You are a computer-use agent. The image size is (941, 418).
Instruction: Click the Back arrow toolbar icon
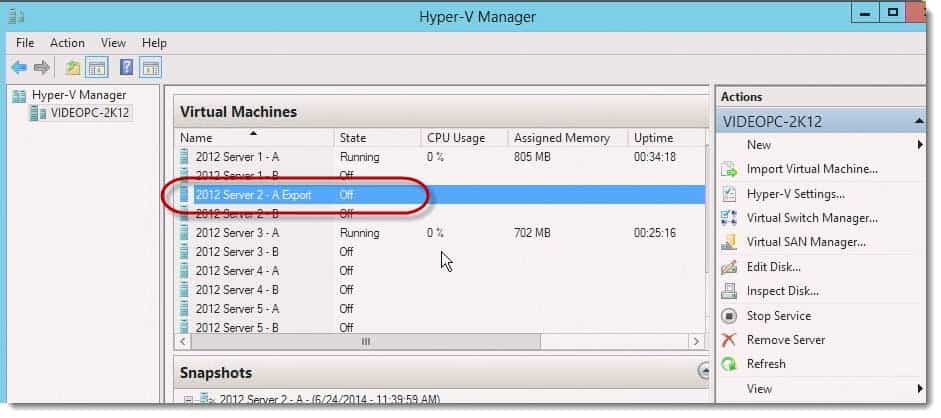[x=19, y=68]
